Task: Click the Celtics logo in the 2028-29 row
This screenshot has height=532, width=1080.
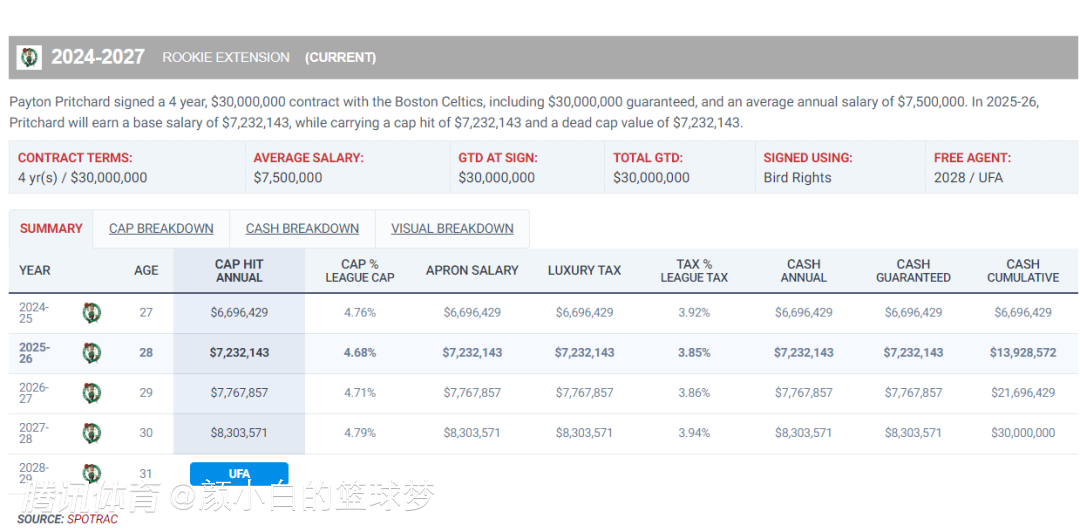Action: 92,473
